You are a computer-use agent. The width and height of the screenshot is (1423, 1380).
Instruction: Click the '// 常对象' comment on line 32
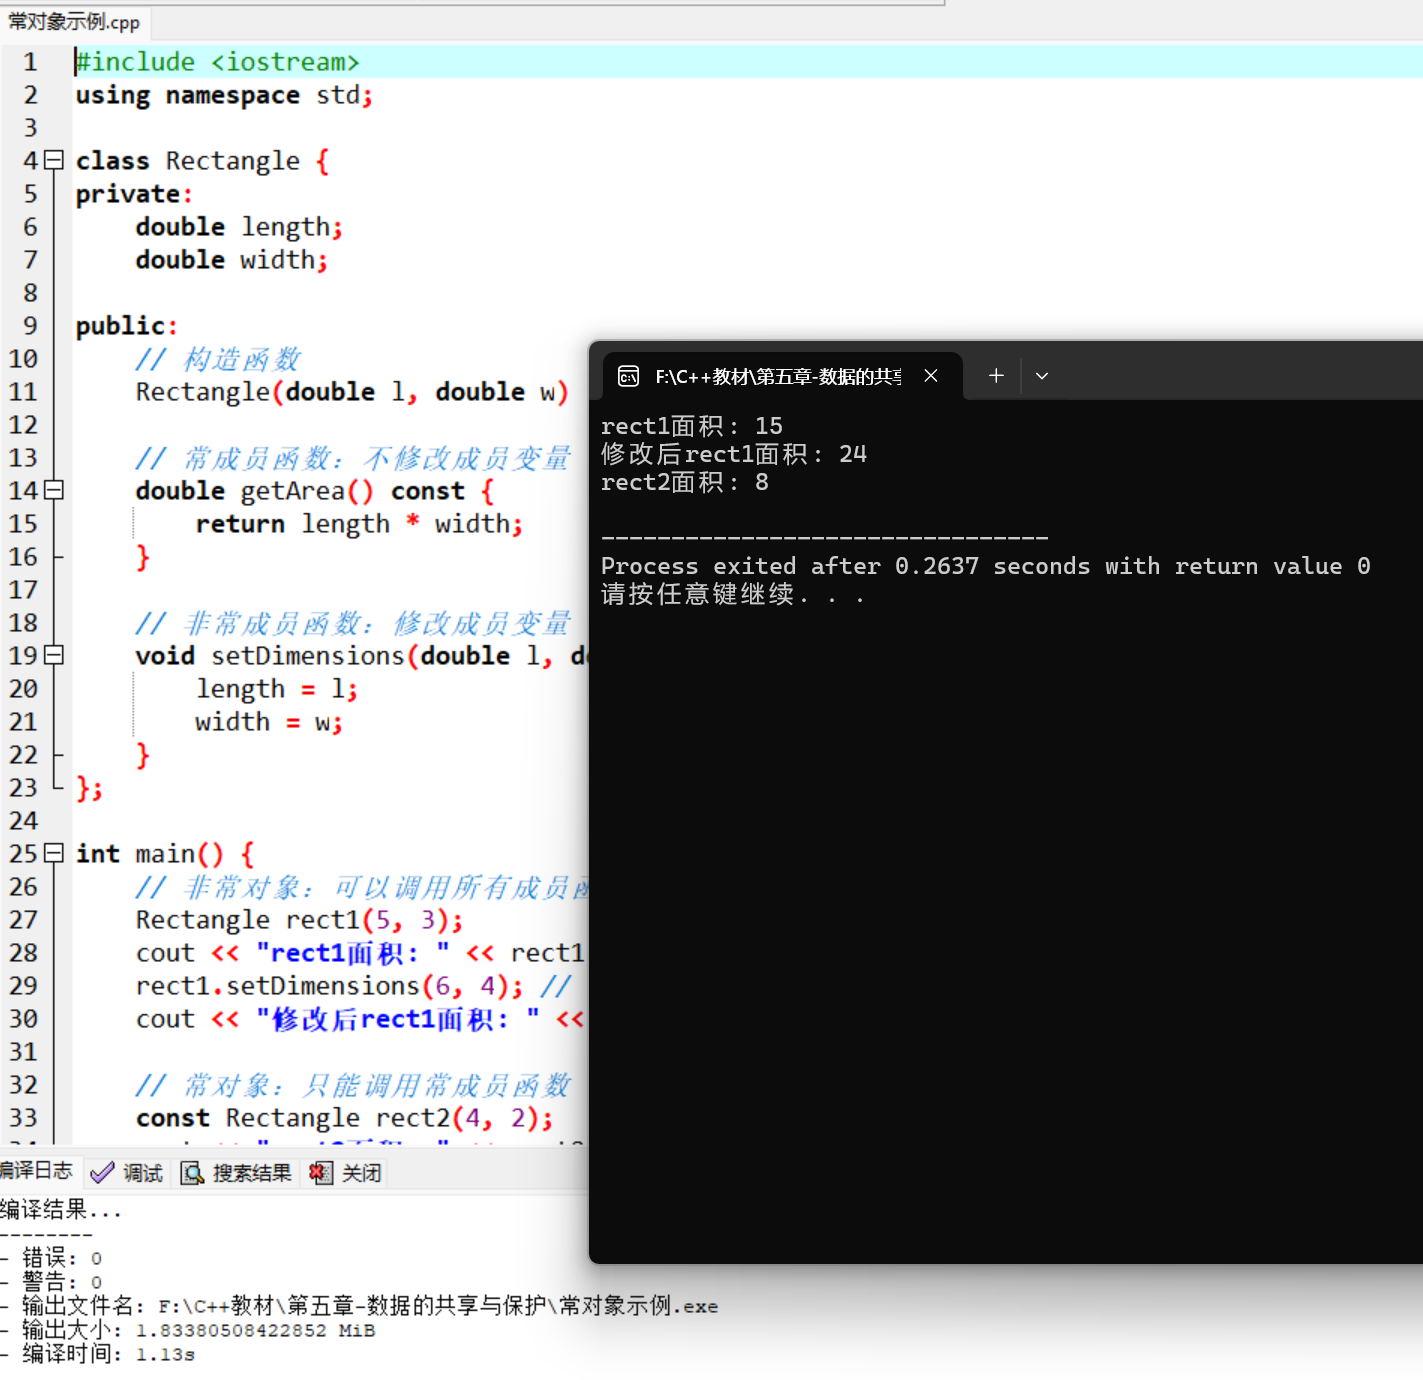click(353, 1085)
